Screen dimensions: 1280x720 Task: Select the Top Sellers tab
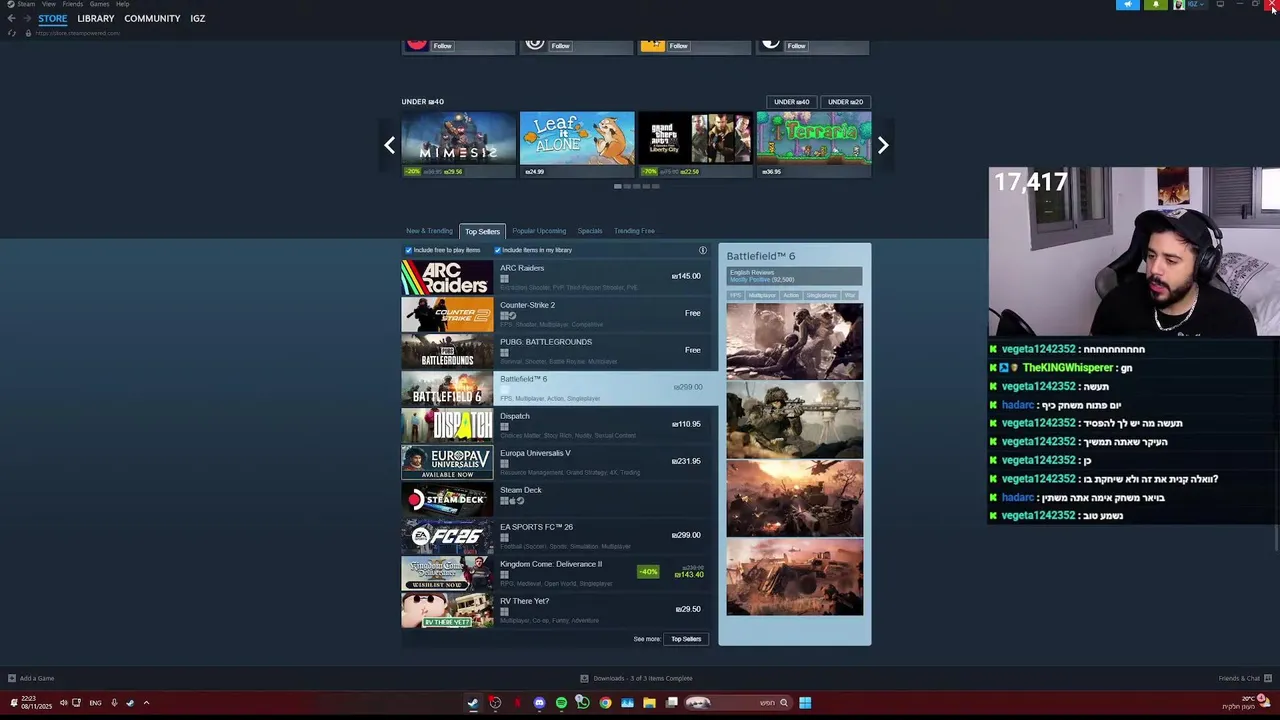point(482,231)
